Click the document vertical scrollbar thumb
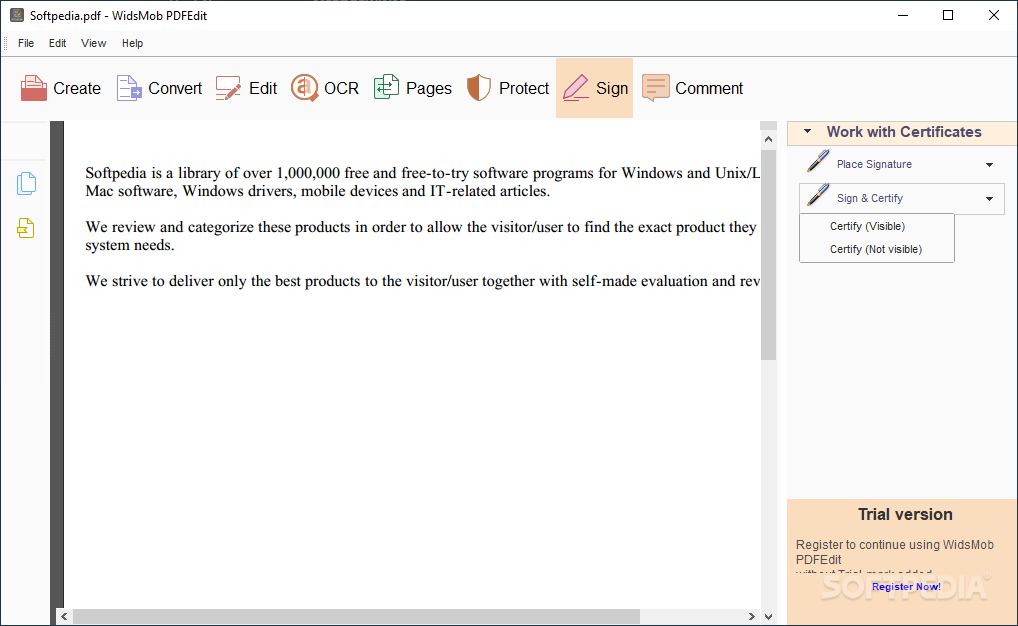This screenshot has height=626, width=1018. (x=768, y=255)
